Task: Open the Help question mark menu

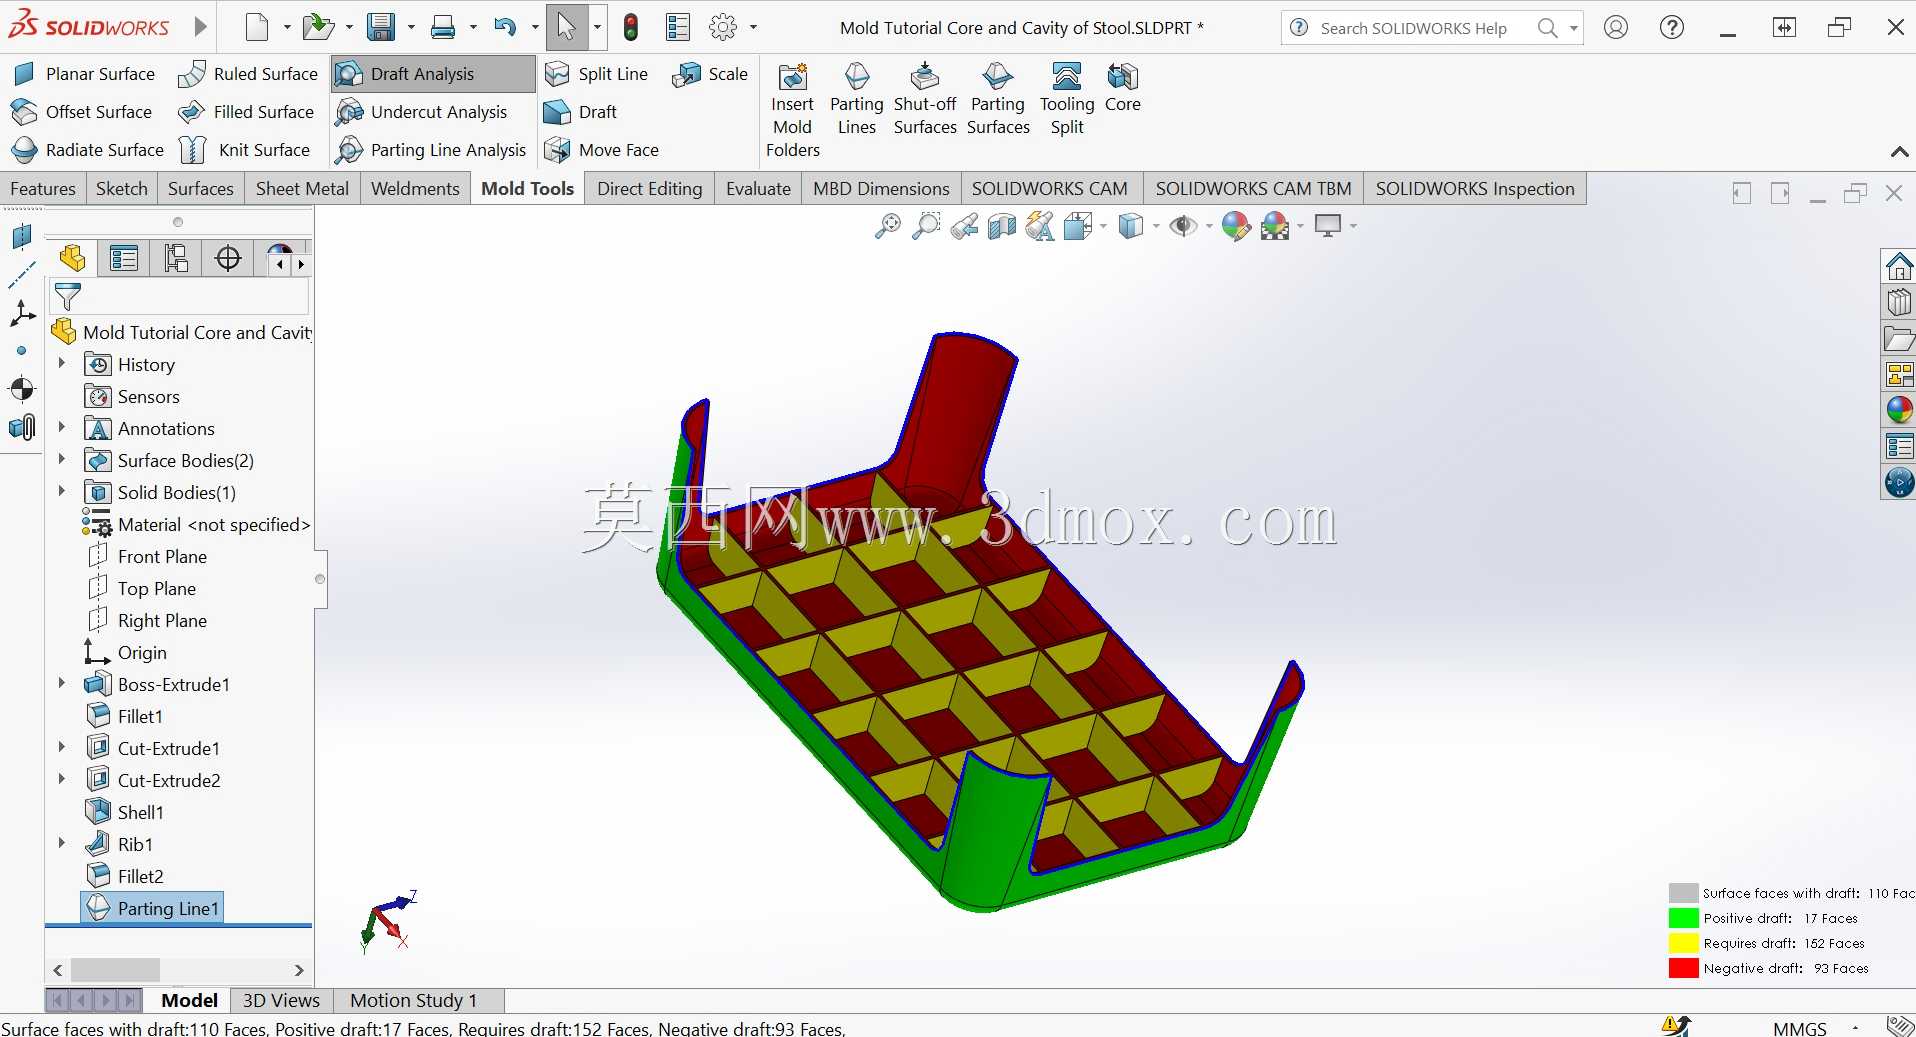Action: pyautogui.click(x=1672, y=28)
